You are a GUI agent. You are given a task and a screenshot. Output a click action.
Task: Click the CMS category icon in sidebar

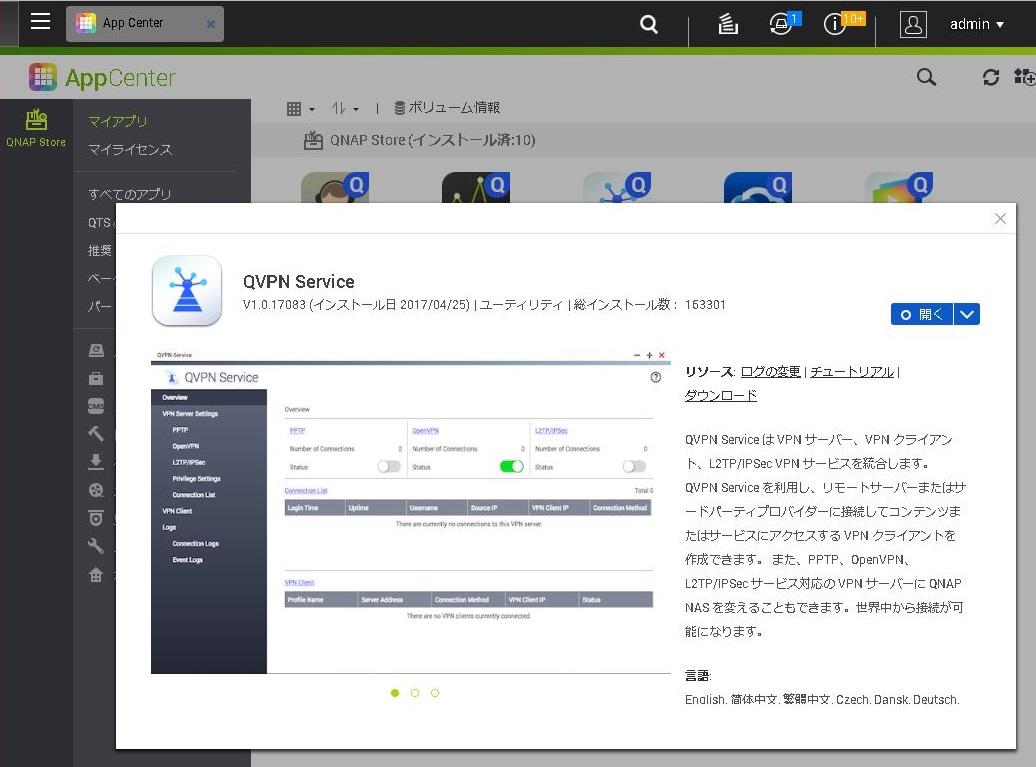[96, 406]
